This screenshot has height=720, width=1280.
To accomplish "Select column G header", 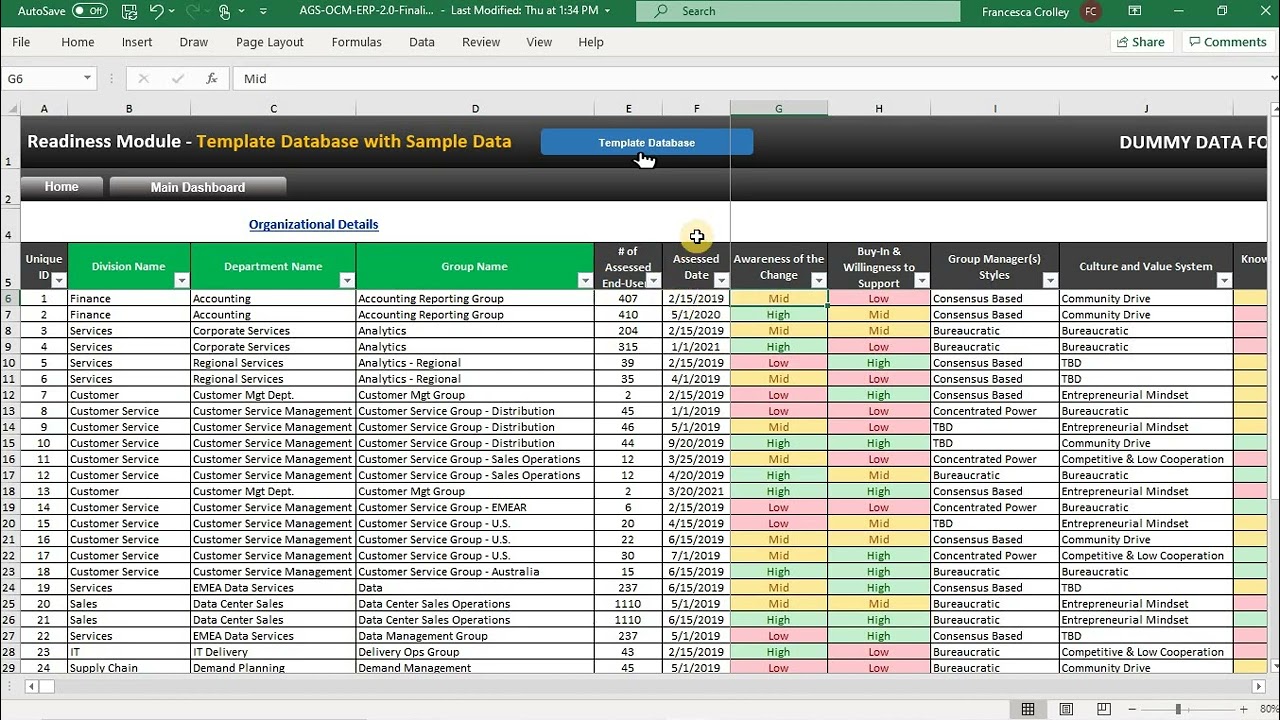I will click(779, 108).
